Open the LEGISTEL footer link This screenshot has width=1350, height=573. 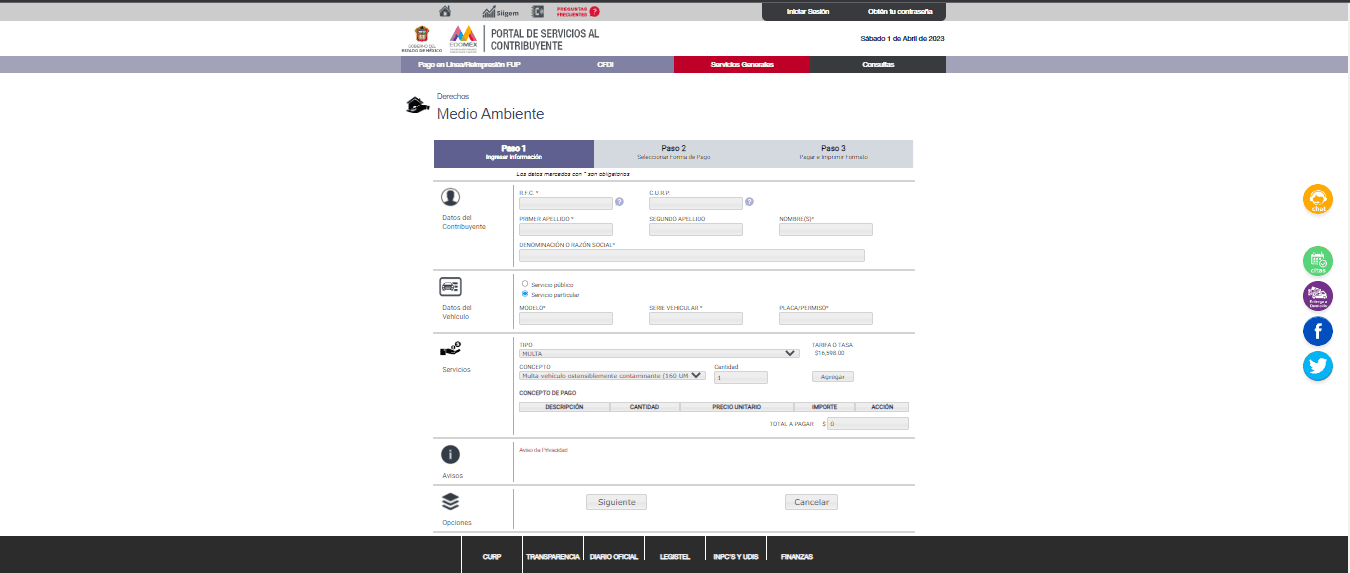tap(675, 556)
